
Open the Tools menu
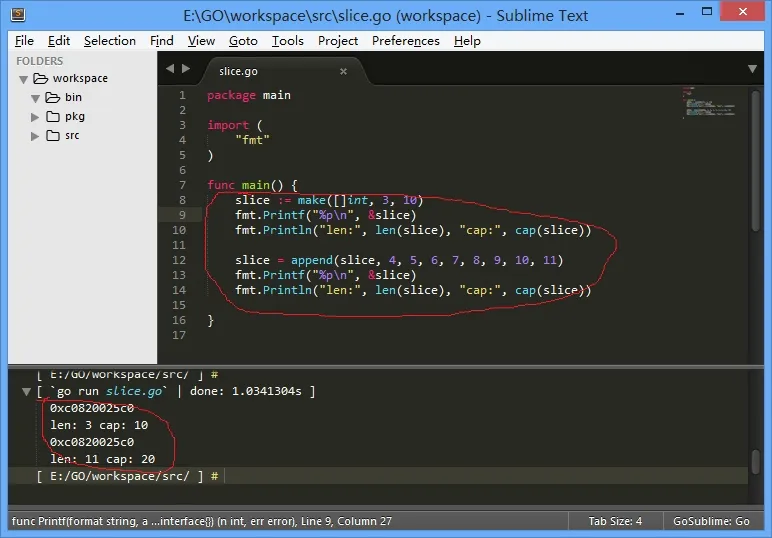click(288, 41)
